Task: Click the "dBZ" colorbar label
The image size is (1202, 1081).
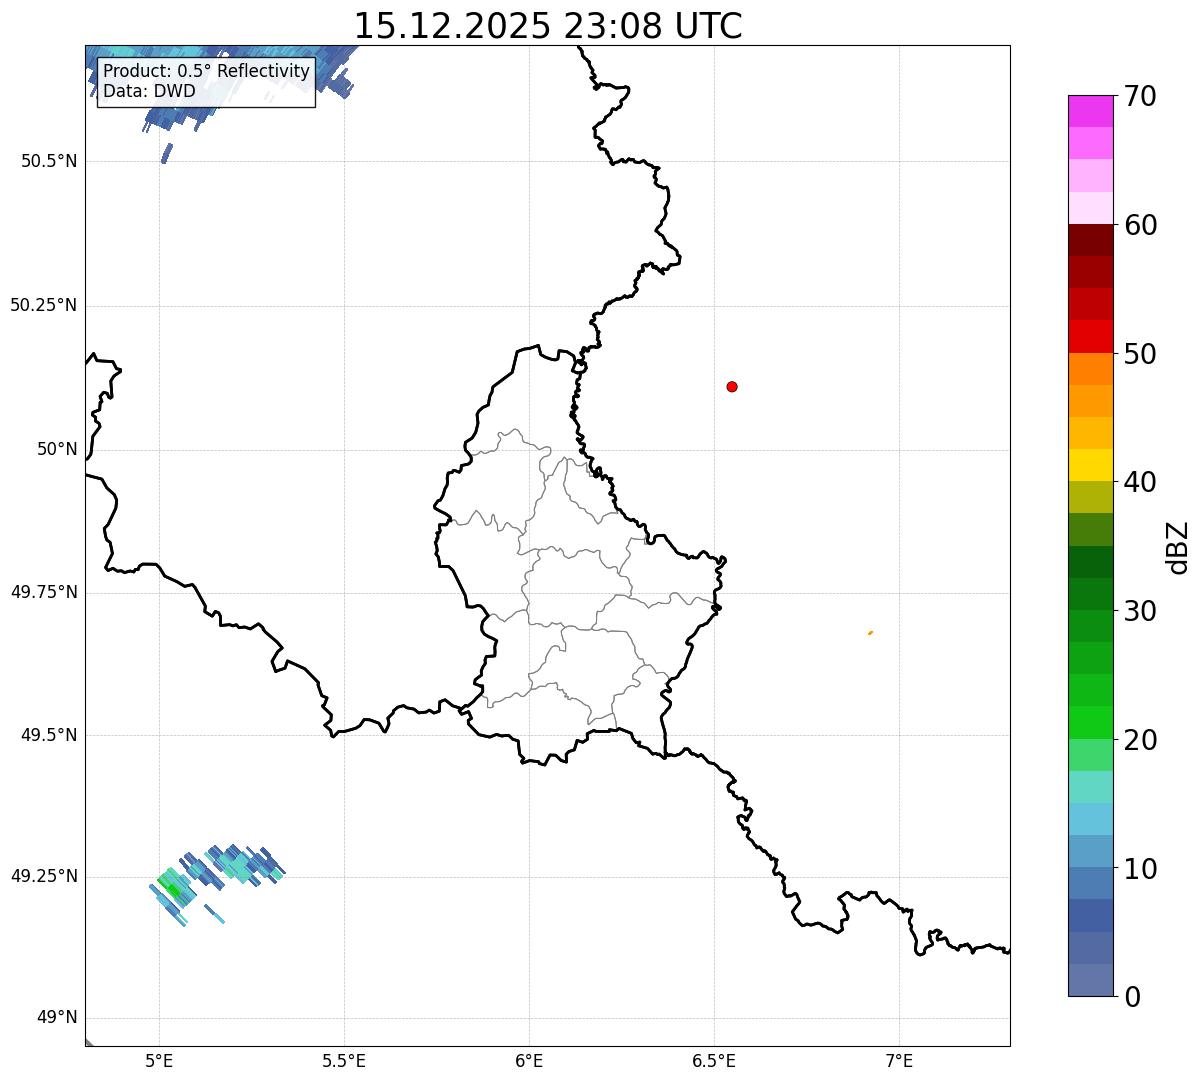Action: click(x=1178, y=547)
